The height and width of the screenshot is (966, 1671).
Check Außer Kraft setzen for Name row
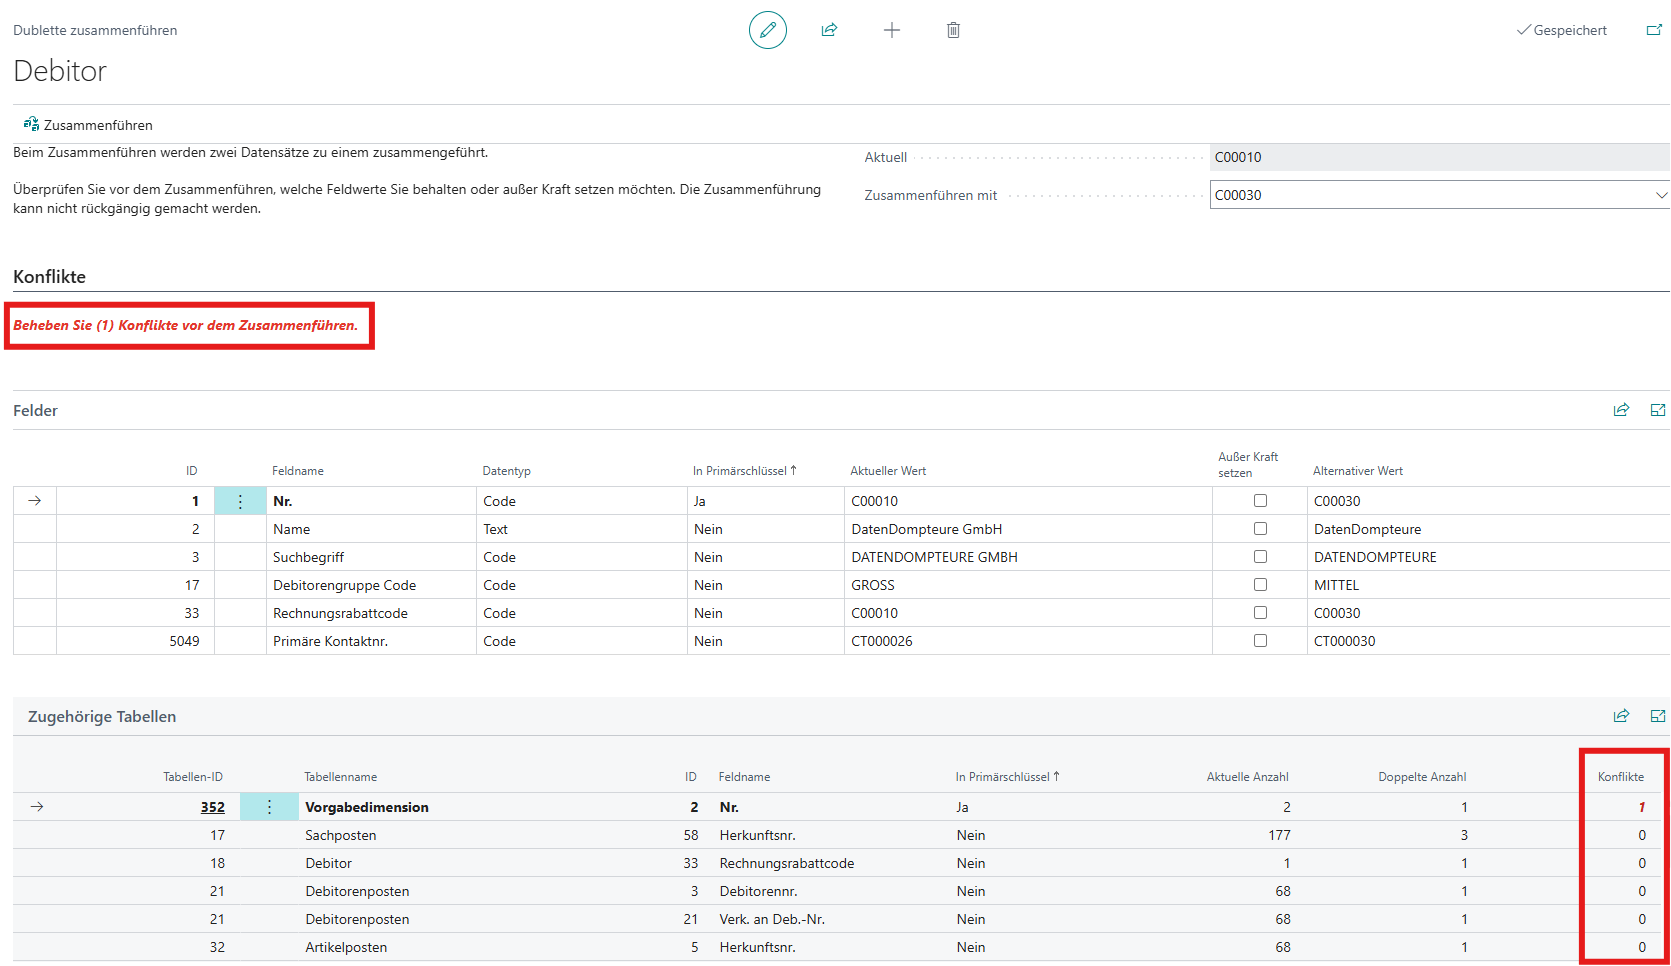[1260, 529]
